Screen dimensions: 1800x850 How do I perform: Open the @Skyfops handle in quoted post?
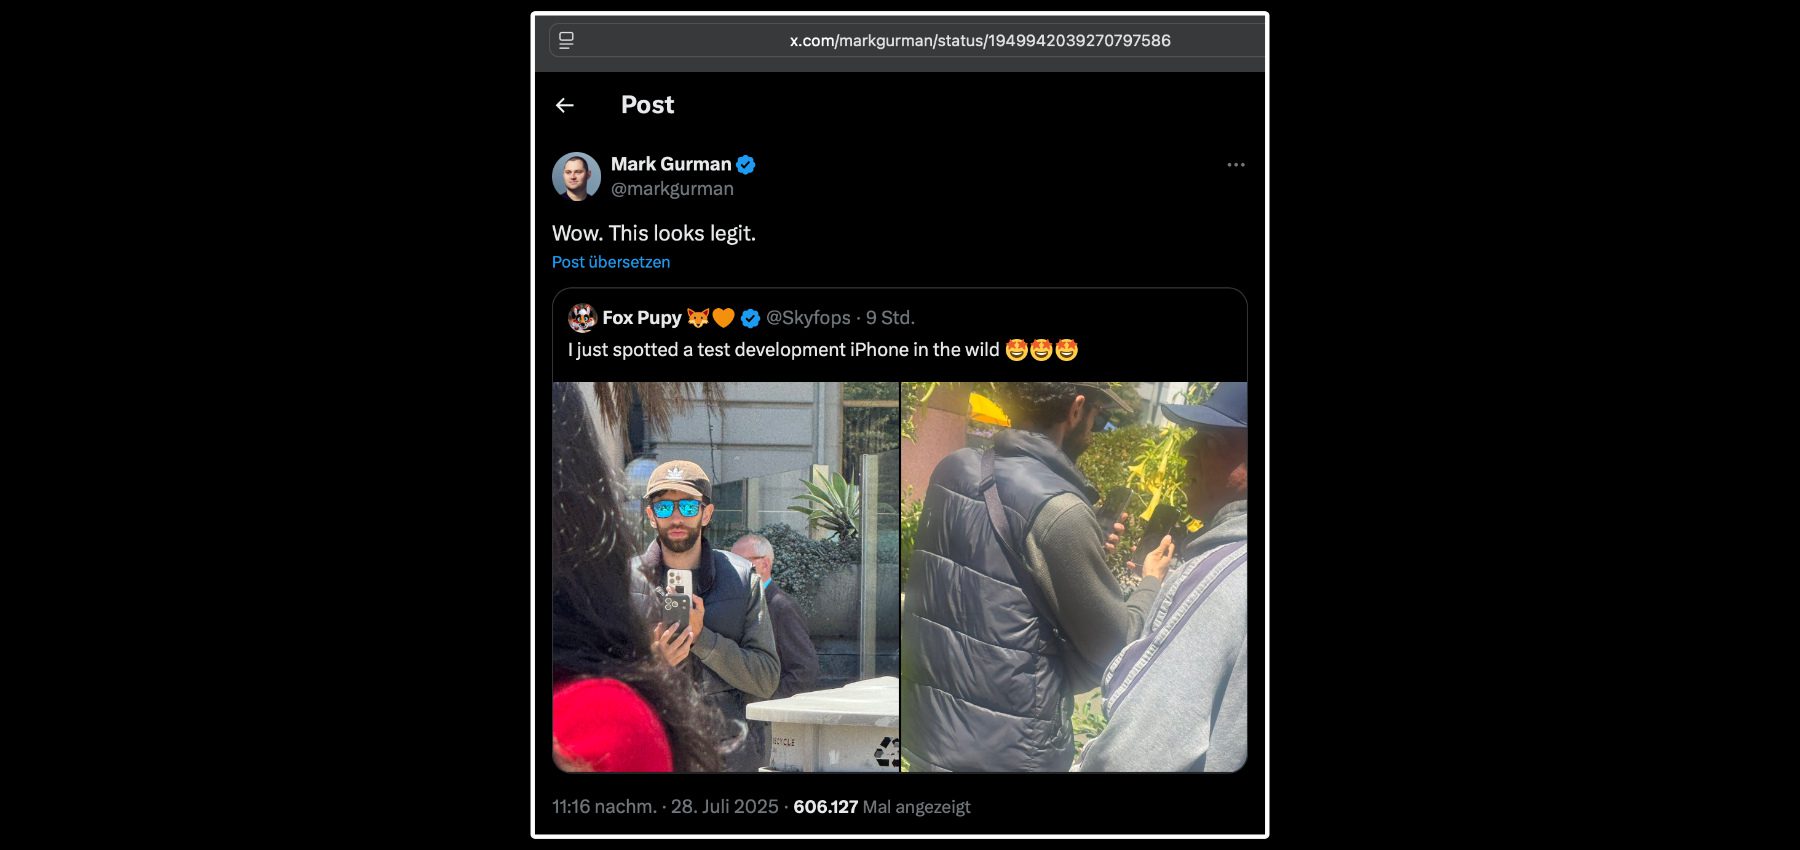click(x=808, y=318)
